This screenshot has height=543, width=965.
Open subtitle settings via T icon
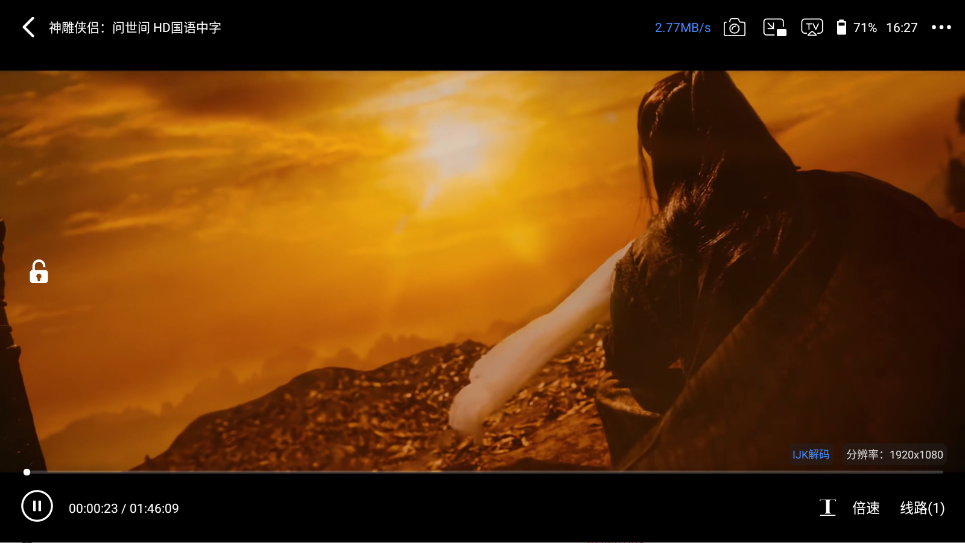[x=827, y=508]
